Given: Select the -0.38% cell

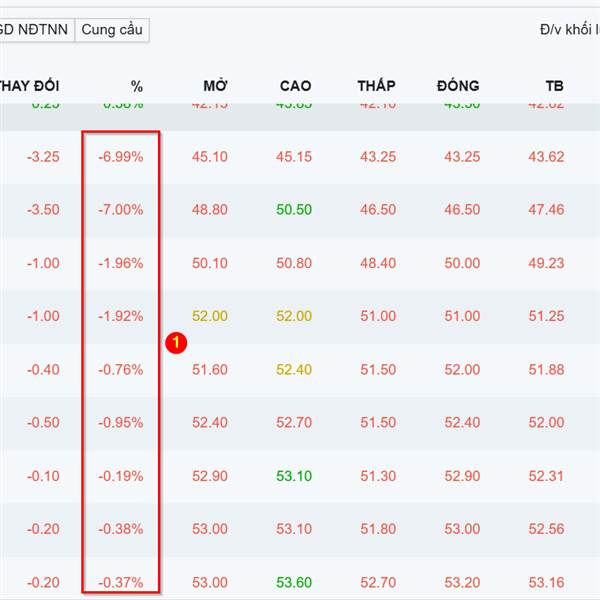Looking at the screenshot, I should click(121, 529).
